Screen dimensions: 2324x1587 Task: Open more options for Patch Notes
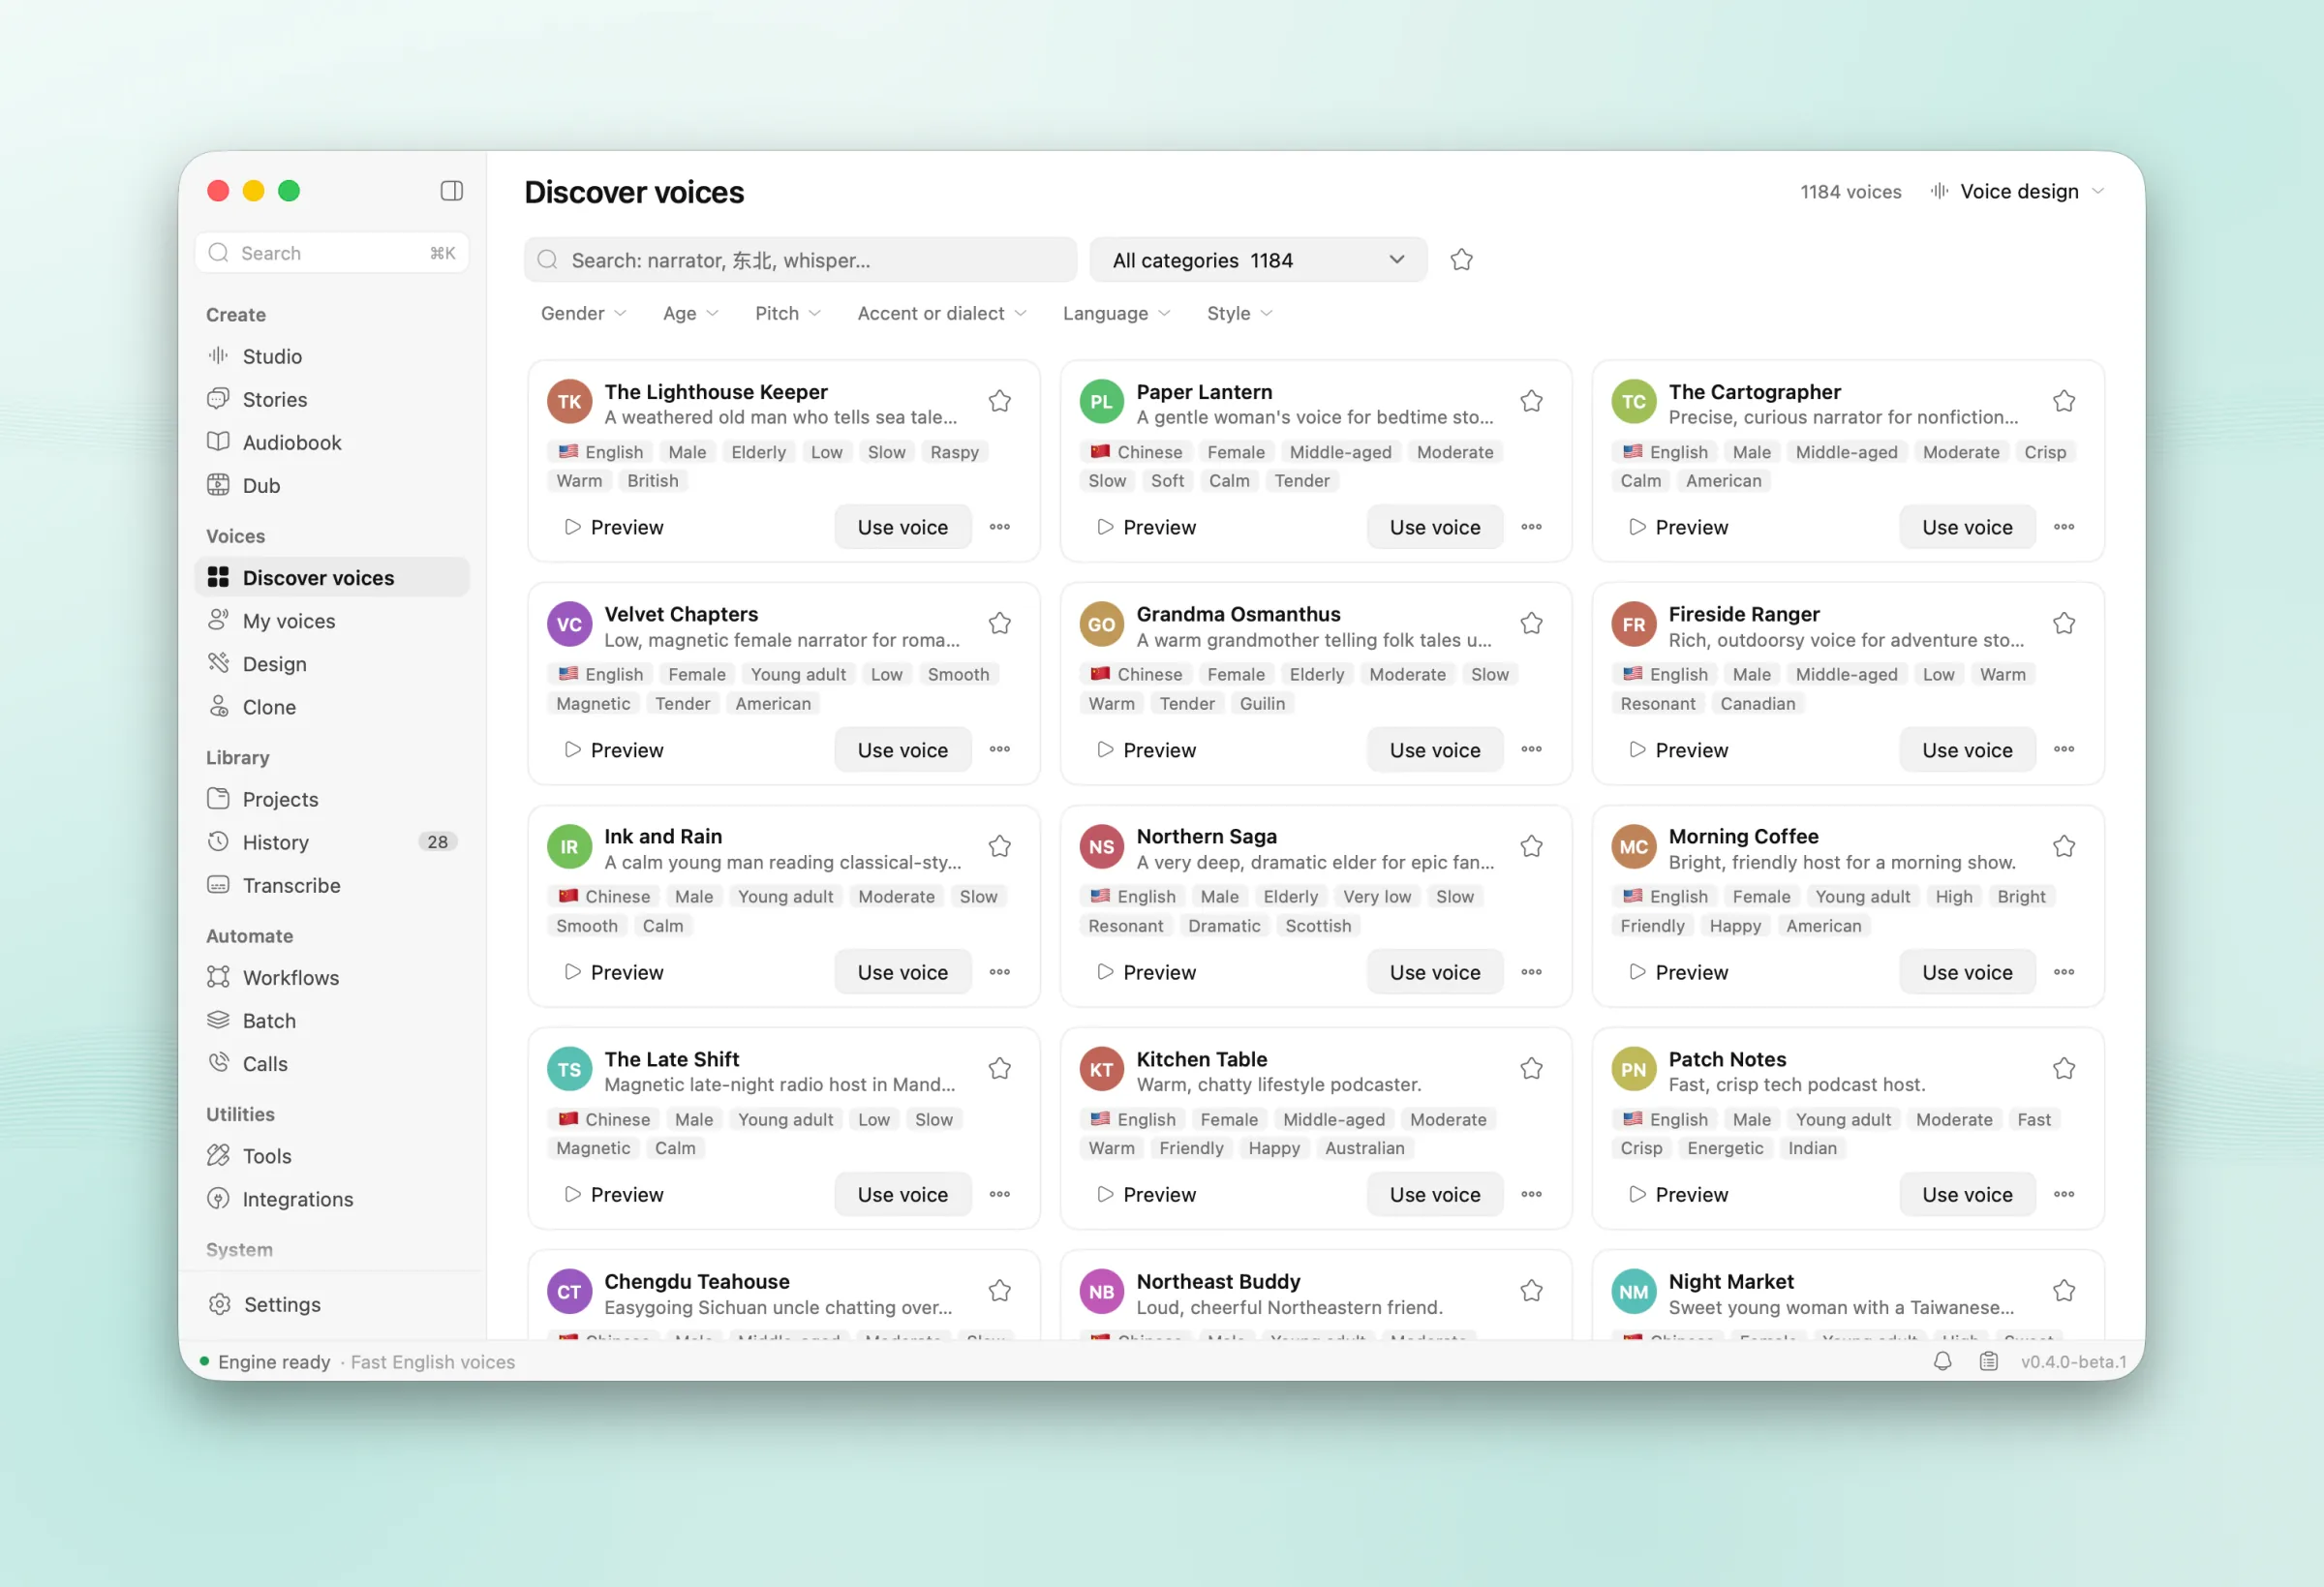tap(2063, 1194)
